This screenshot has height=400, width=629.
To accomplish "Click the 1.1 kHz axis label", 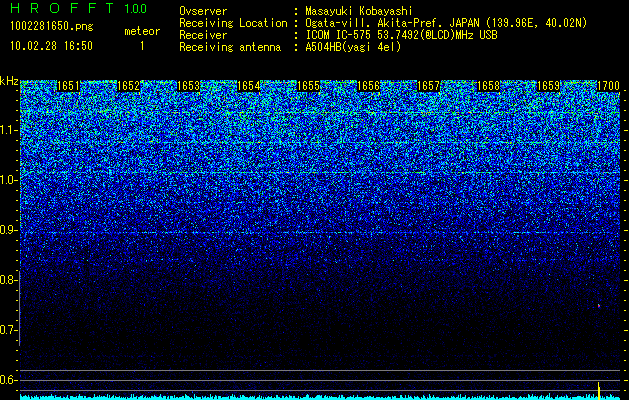I will [x=9, y=130].
